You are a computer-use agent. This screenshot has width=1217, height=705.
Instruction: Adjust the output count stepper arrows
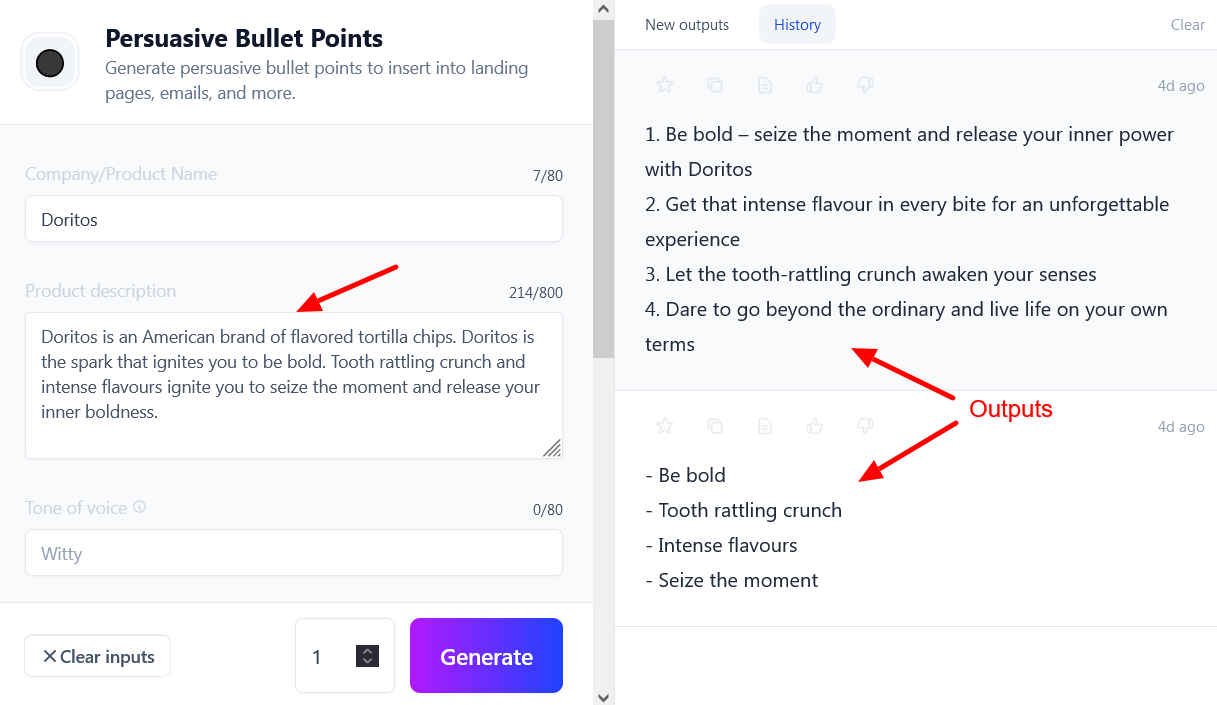tap(367, 656)
